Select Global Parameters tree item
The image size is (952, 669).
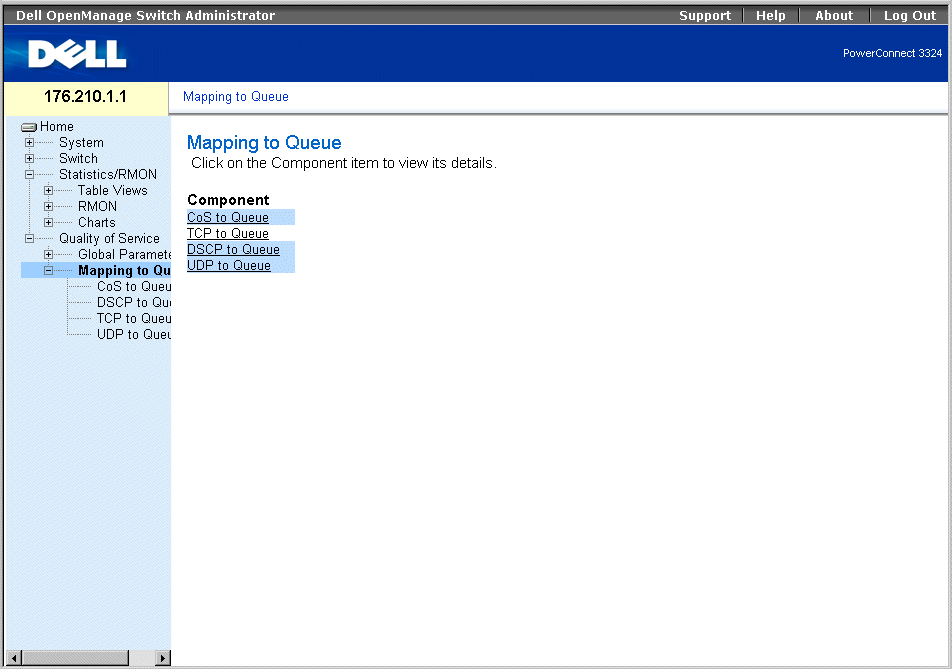[124, 254]
